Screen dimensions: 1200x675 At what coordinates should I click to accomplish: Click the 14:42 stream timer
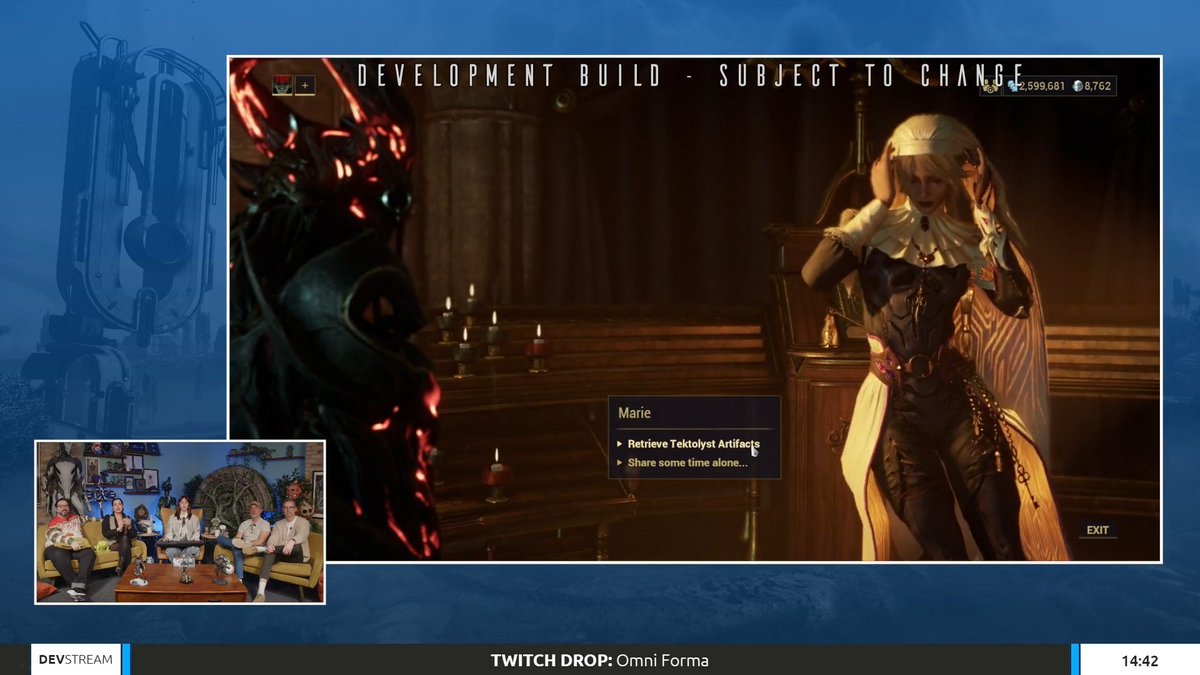1139,660
